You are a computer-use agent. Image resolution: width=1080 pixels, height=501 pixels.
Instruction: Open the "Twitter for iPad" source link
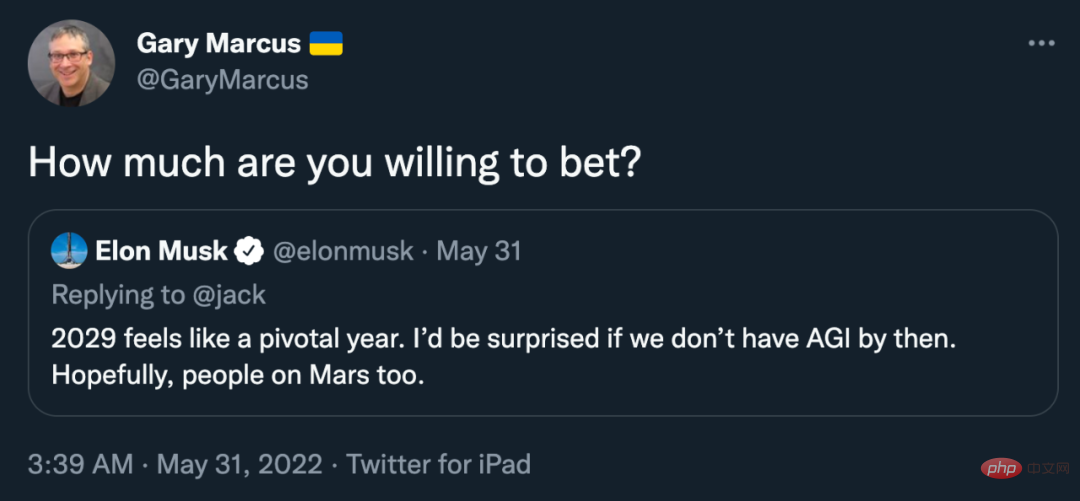click(x=438, y=464)
